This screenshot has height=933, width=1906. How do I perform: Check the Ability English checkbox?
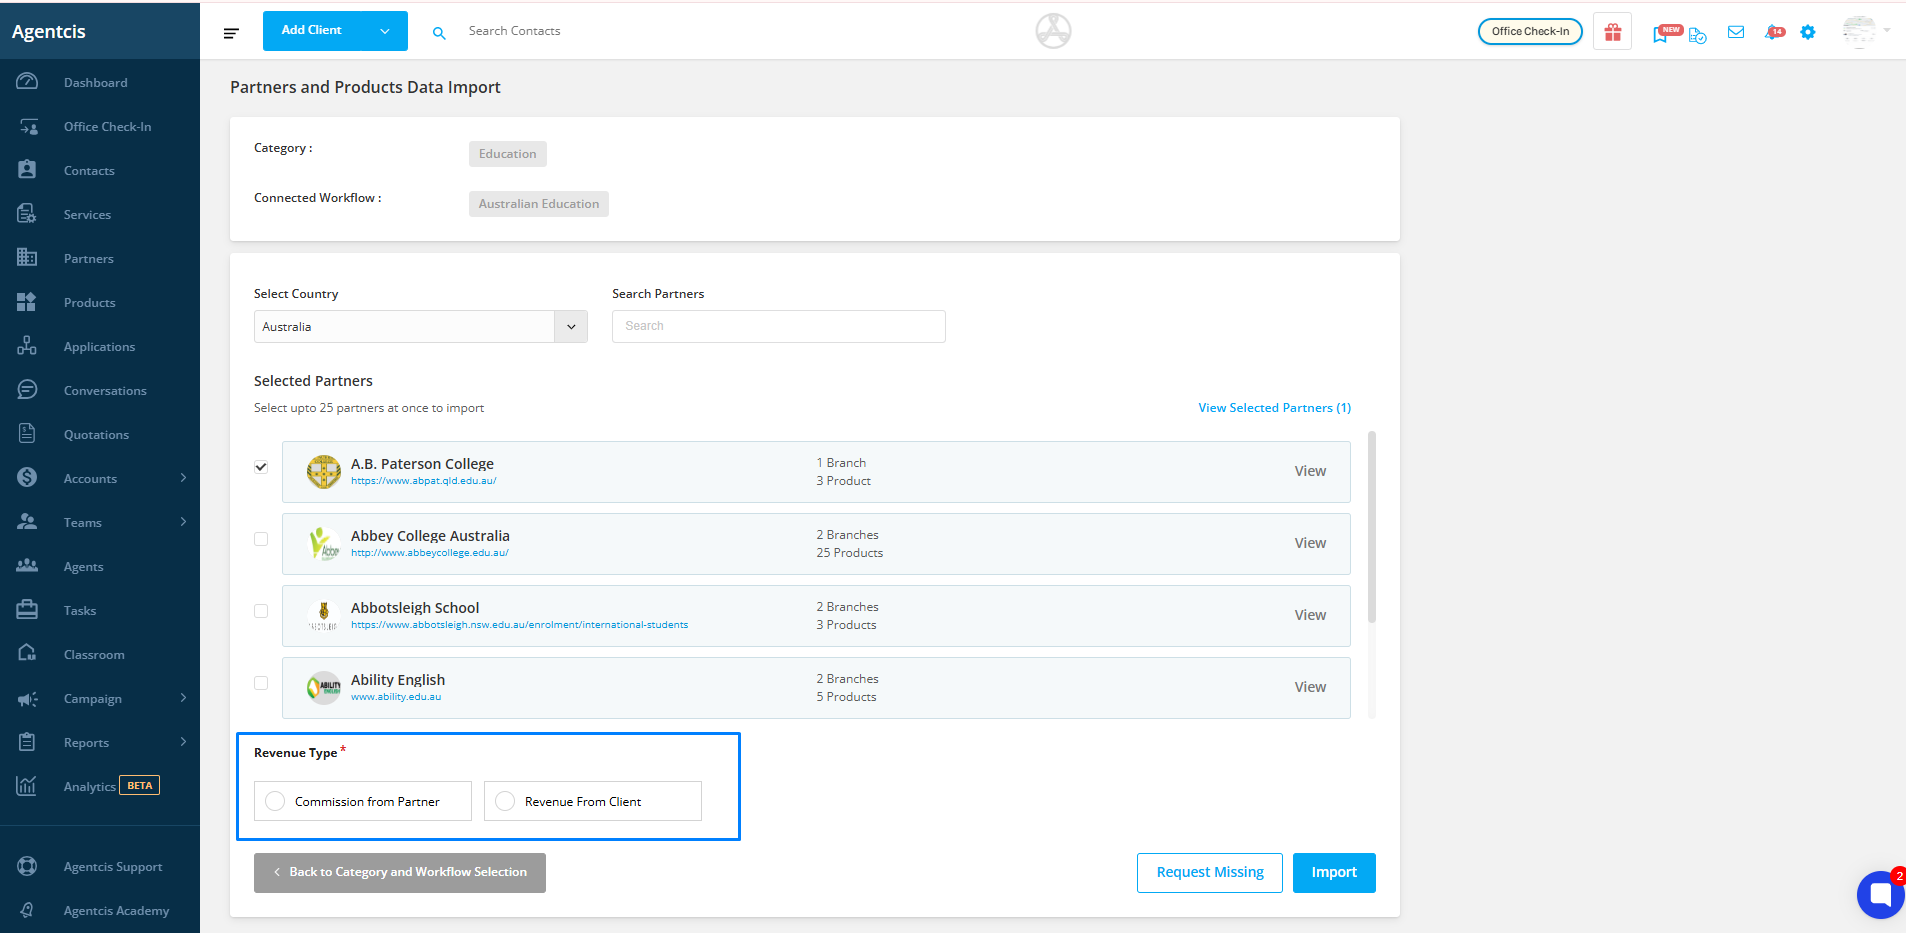coord(261,683)
